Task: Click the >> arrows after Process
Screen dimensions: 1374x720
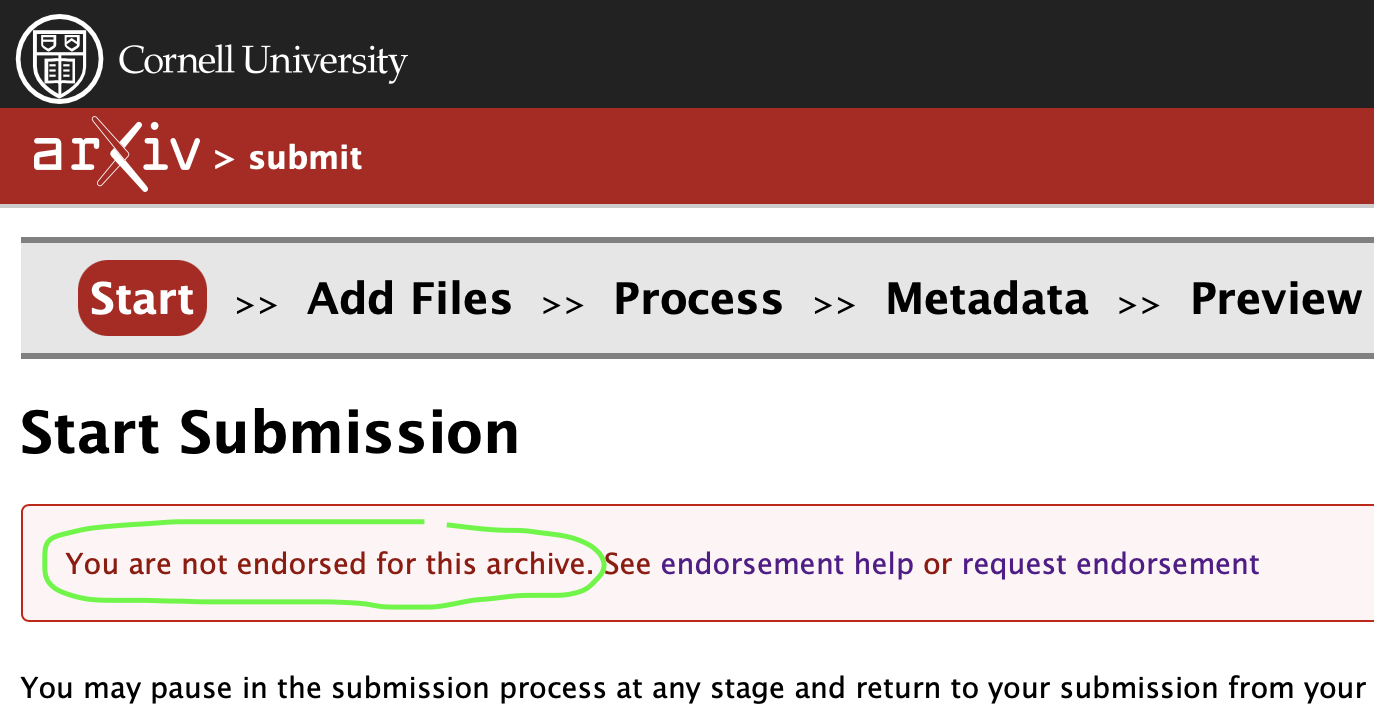Action: coord(834,304)
